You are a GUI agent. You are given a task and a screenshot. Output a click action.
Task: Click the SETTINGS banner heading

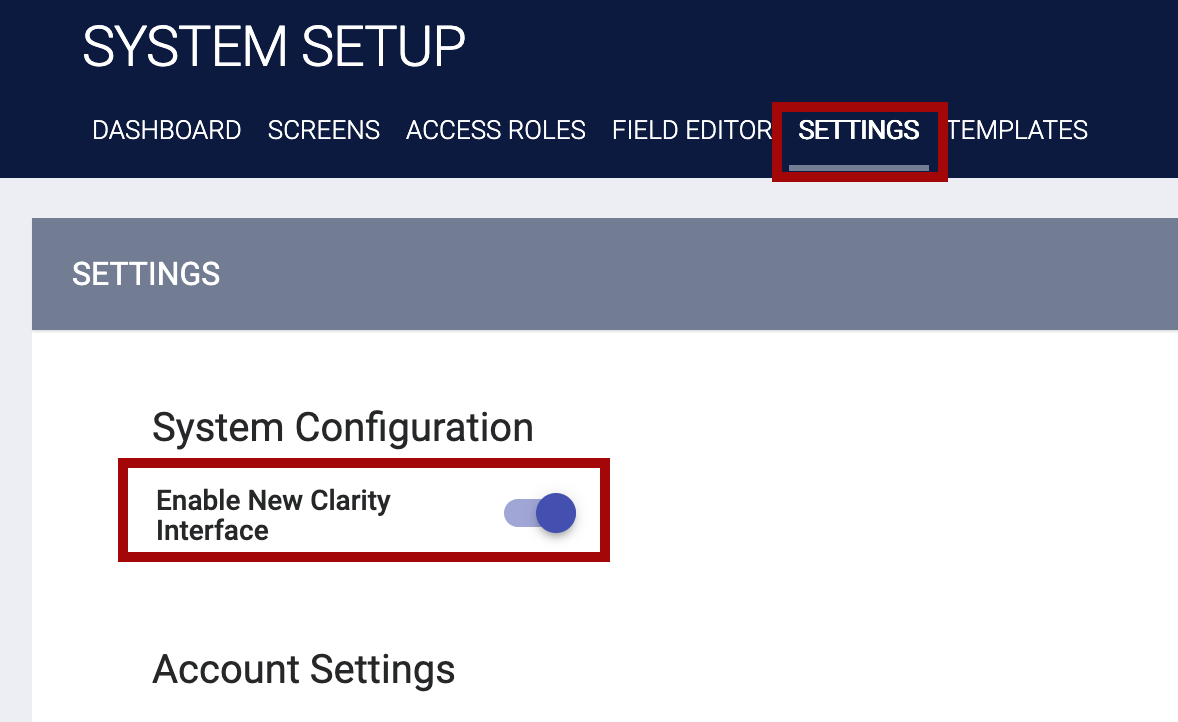point(146,274)
